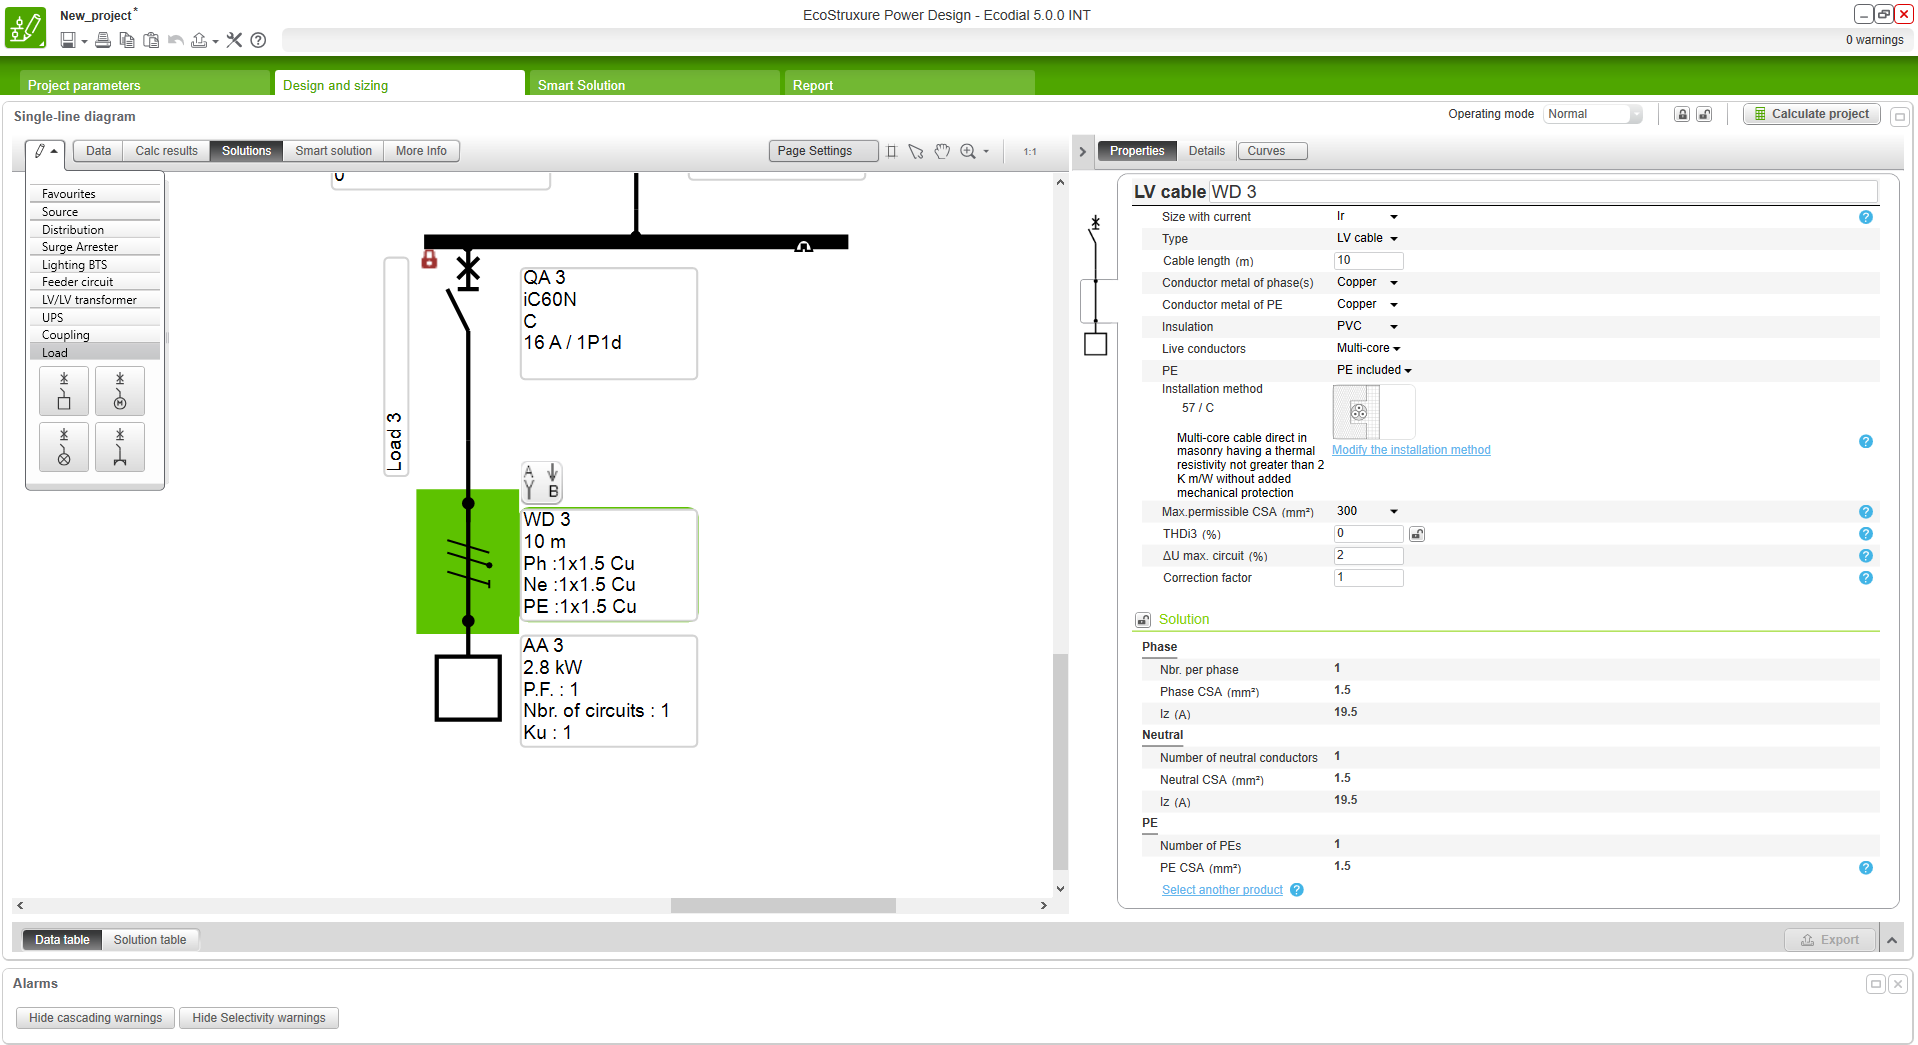Open the wrench settings tool
The image size is (1918, 1045).
point(234,40)
